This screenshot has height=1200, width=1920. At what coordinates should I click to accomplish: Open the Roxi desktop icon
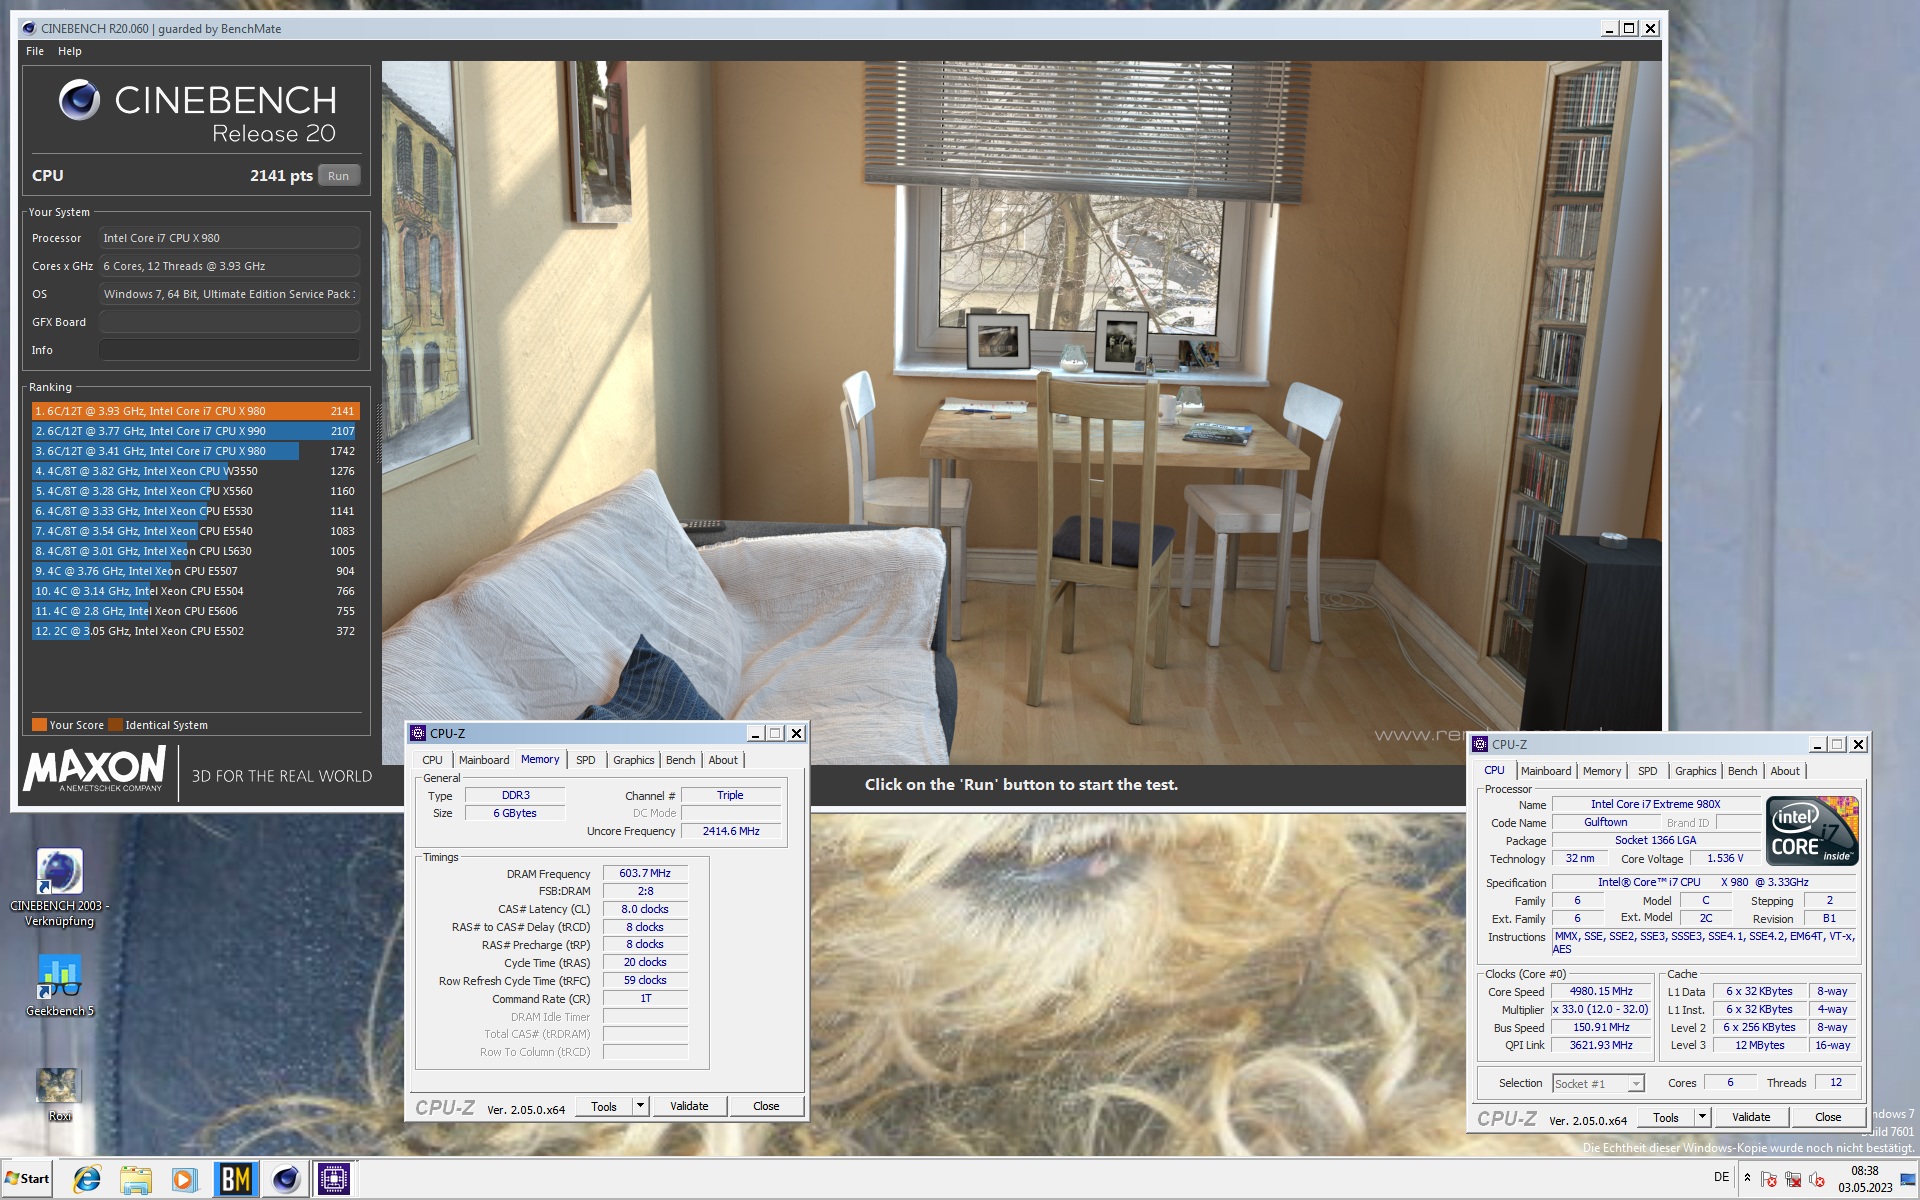point(59,1094)
